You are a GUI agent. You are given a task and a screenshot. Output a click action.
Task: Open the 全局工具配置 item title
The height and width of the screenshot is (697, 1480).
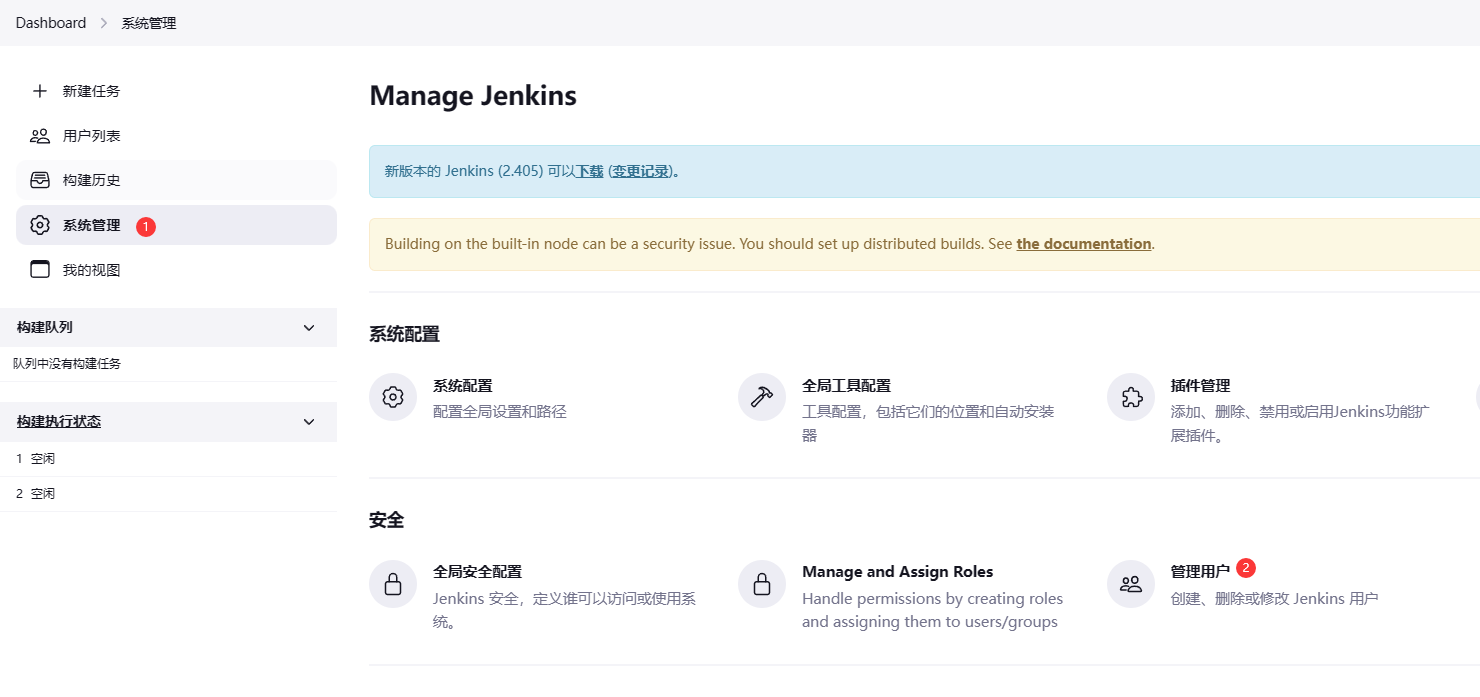coord(846,386)
